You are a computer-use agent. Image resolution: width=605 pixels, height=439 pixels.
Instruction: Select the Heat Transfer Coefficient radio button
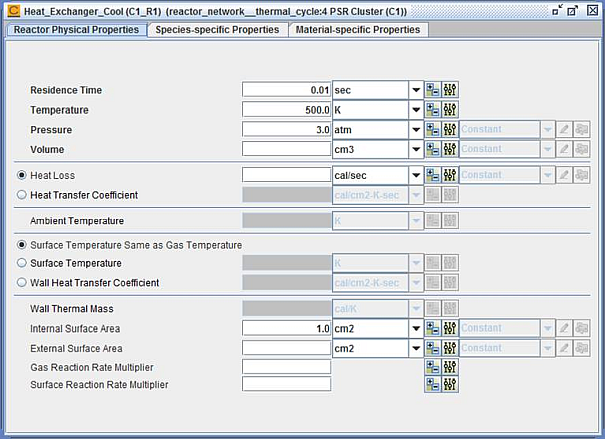pyautogui.click(x=22, y=195)
